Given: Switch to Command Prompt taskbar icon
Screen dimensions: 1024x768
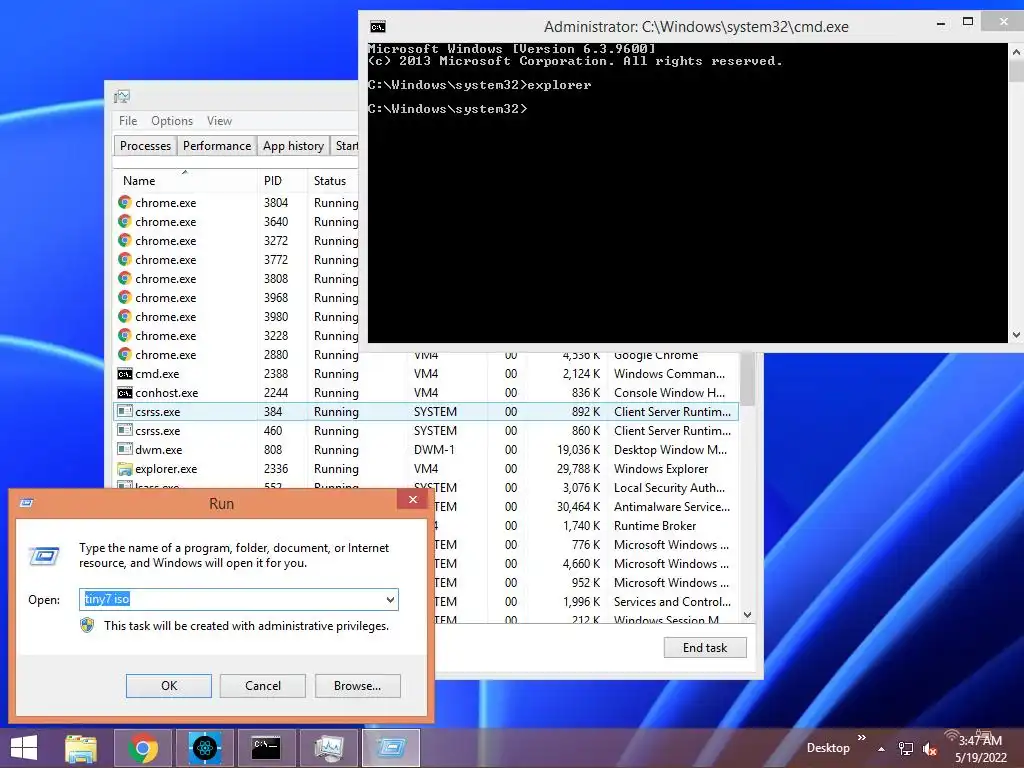Looking at the screenshot, I should coord(266,748).
